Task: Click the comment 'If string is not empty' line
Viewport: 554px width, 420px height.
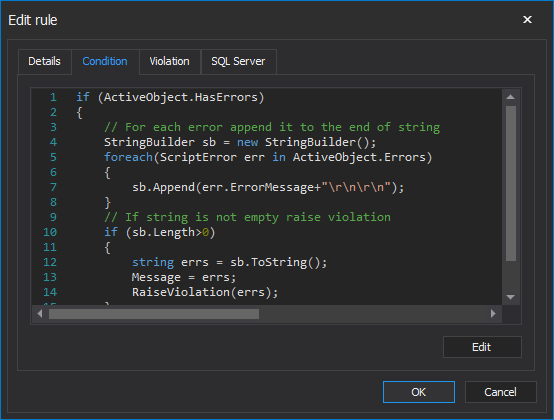Action: (x=247, y=217)
